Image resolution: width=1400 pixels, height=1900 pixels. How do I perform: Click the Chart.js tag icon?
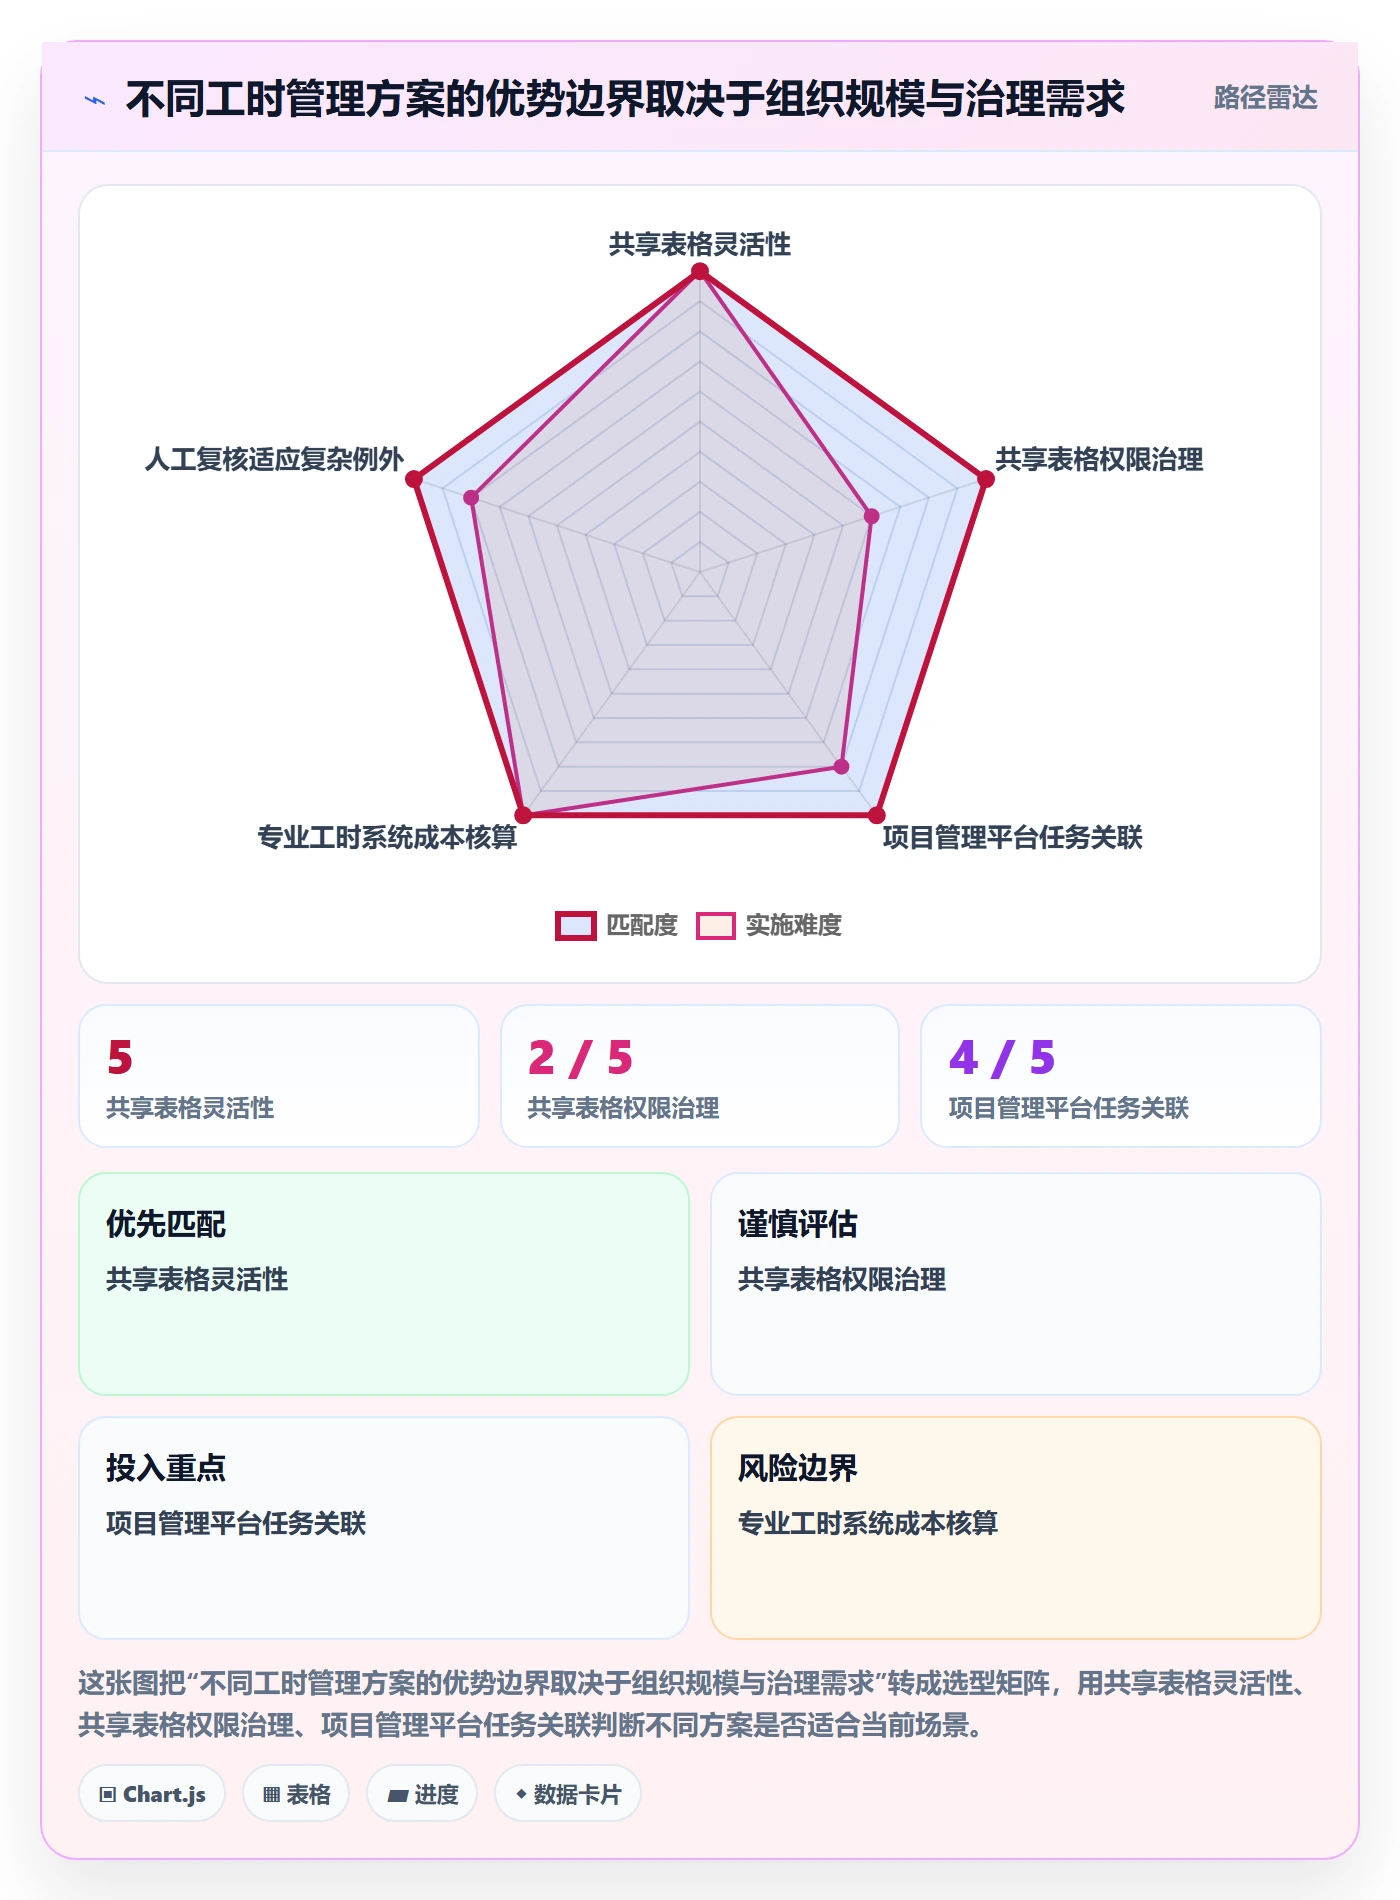click(108, 1794)
